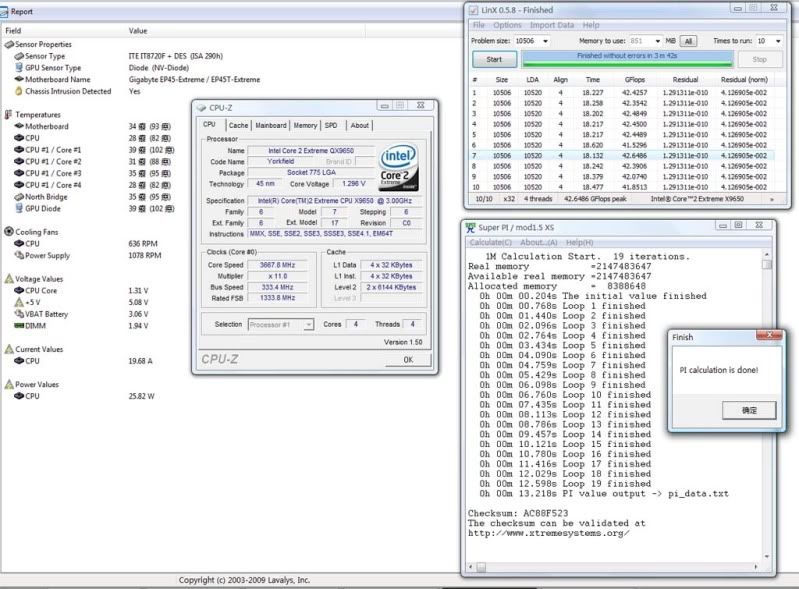Click the Chassis Intrusion Detected icon

pos(19,91)
